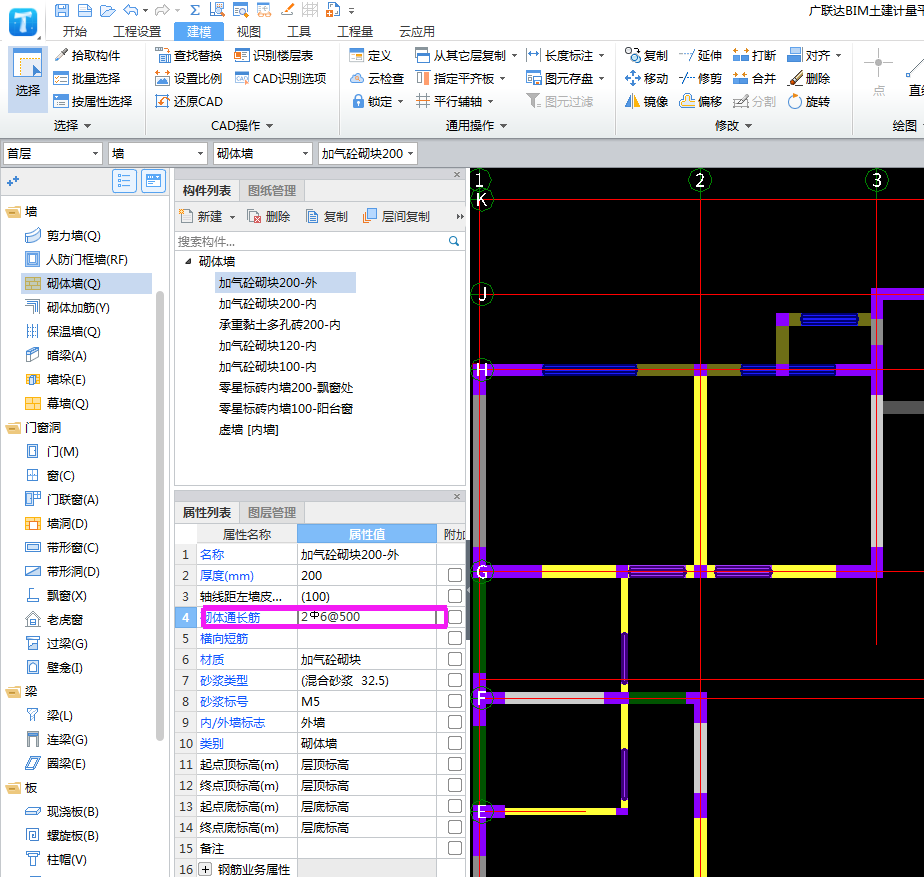Toggle the 材质 additional checkbox
Image resolution: width=924 pixels, height=877 pixels.
454,659
